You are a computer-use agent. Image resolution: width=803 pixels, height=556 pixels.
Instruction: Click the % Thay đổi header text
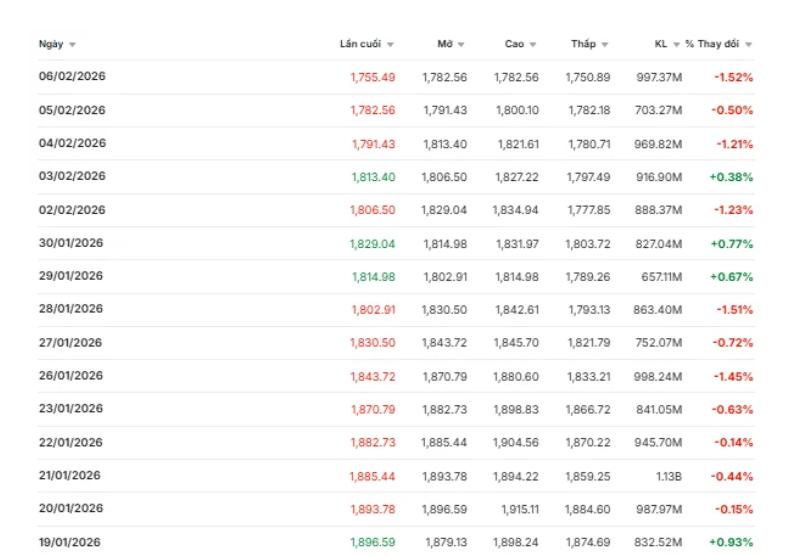(712, 44)
